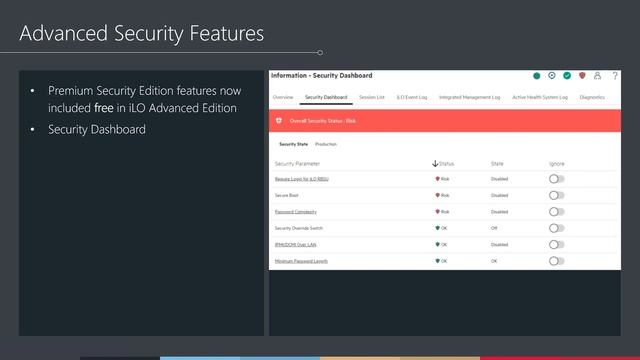640x360 pixels.
Task: Click the Security Parameter column header
Action: (297, 164)
